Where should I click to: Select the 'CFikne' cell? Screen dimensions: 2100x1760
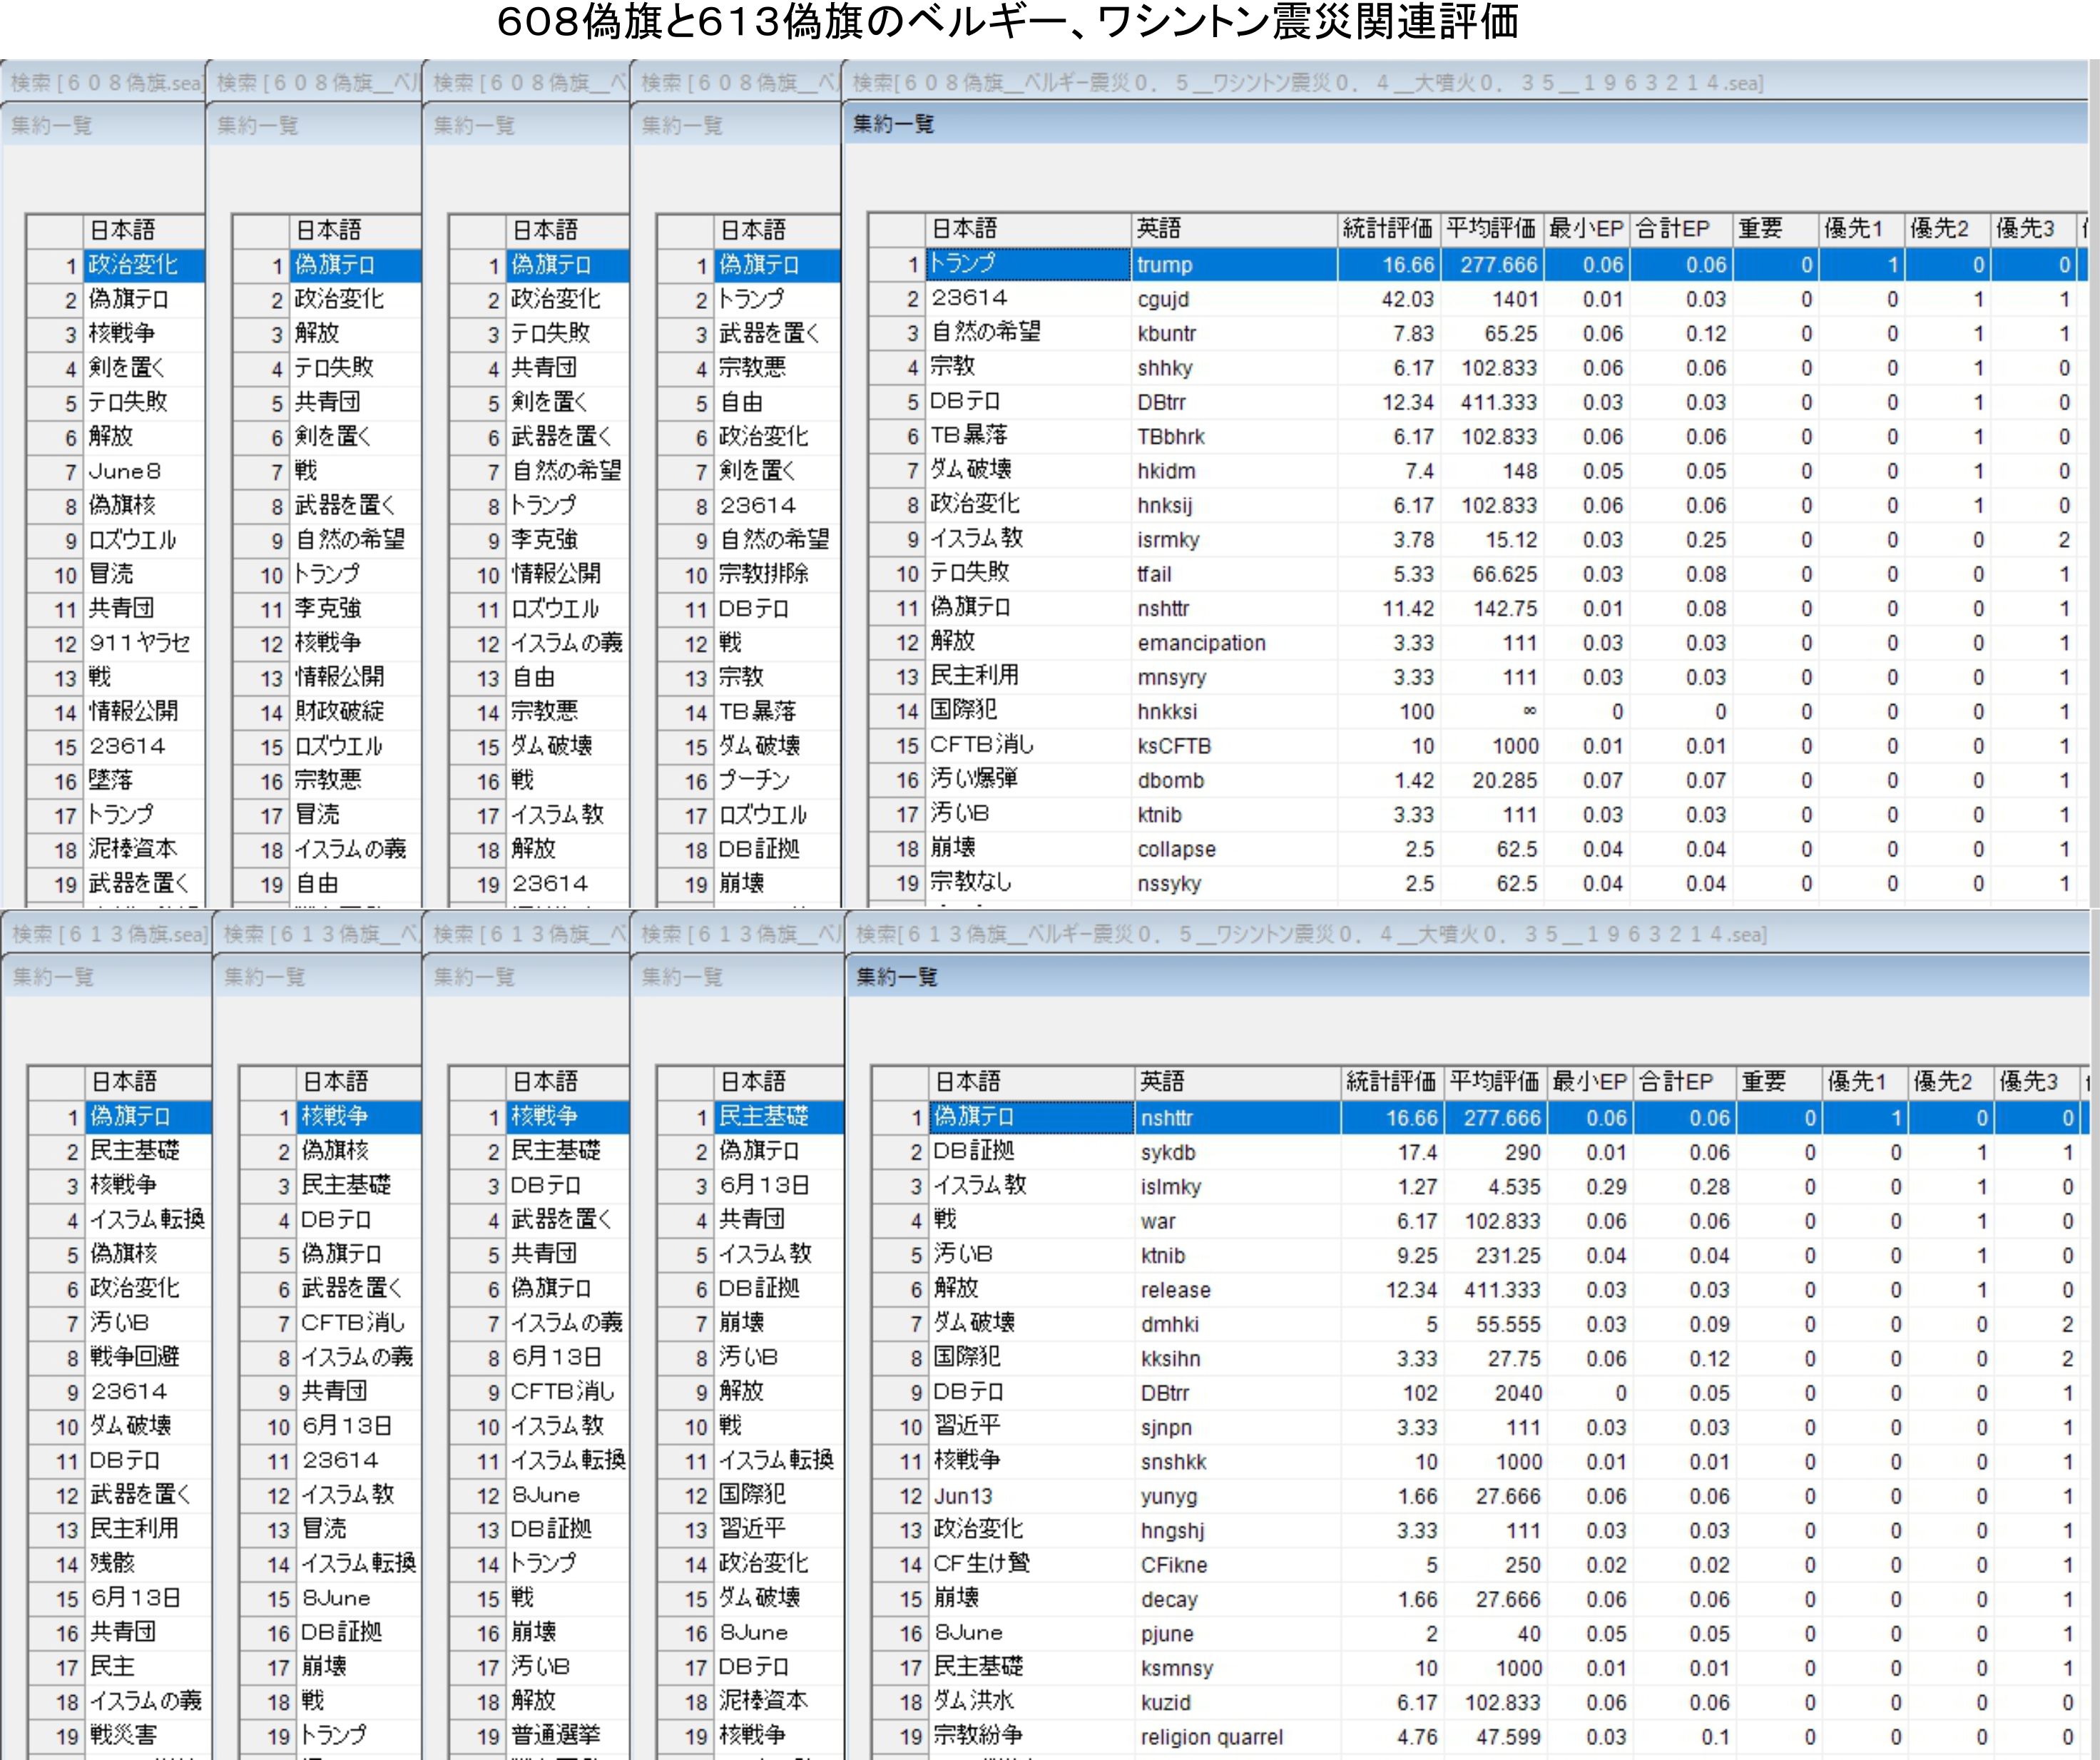[x=1238, y=1565]
